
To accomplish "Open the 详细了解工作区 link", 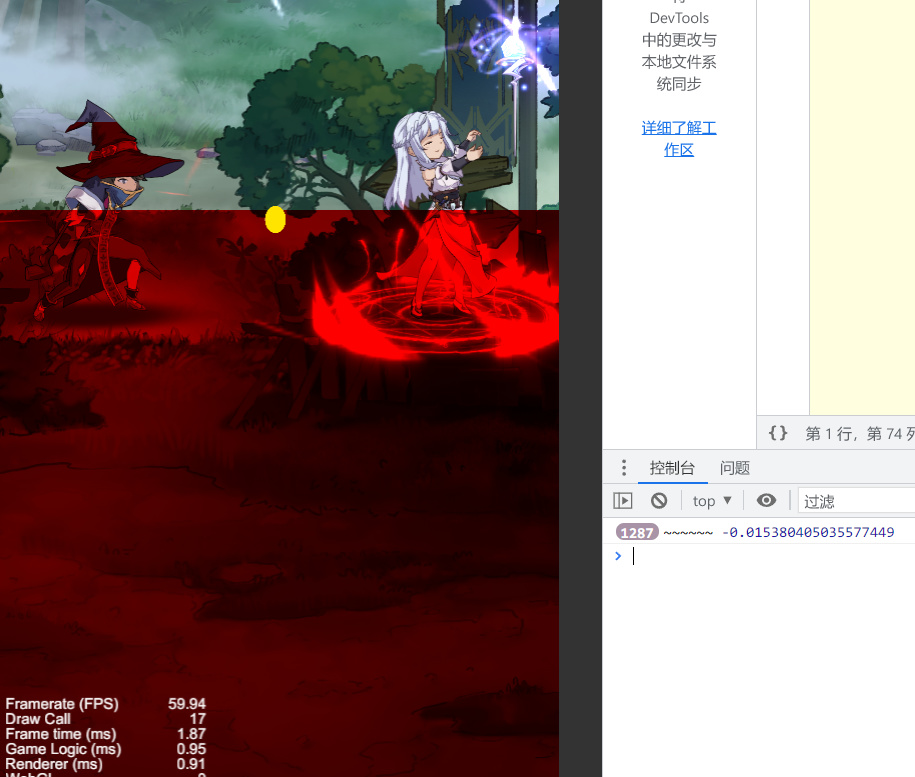I will (679, 139).
